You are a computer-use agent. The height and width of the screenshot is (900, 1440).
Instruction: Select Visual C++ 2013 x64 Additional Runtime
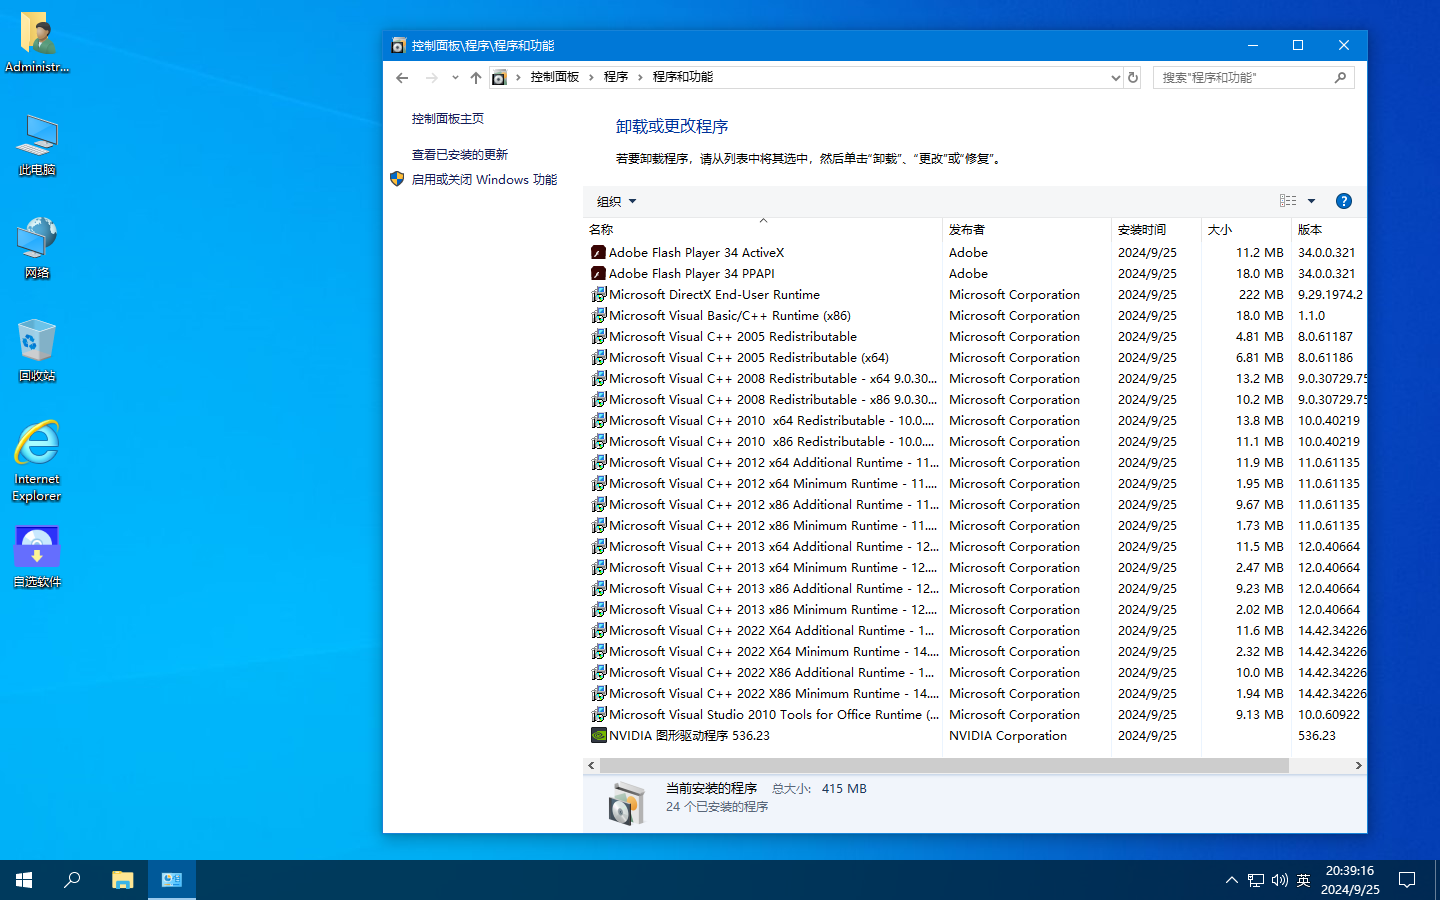click(x=975, y=547)
